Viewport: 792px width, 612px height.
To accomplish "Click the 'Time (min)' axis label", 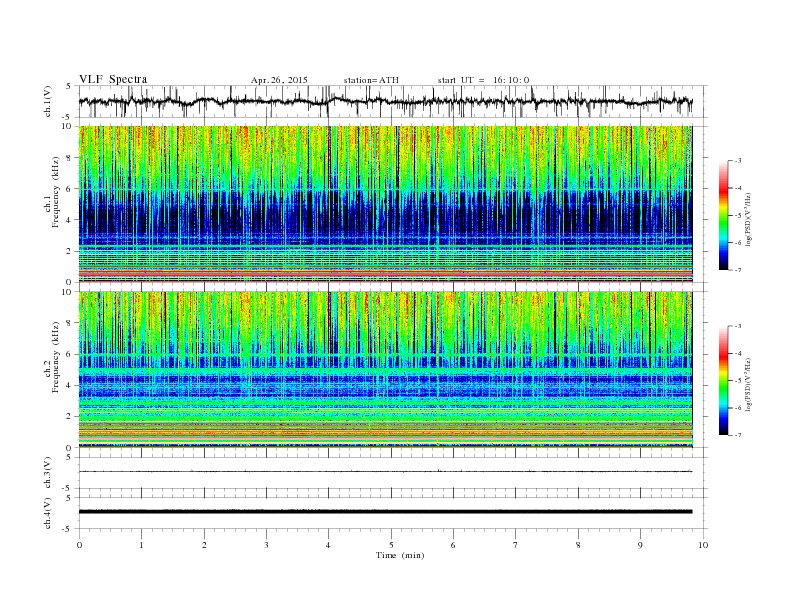I will click(x=400, y=555).
